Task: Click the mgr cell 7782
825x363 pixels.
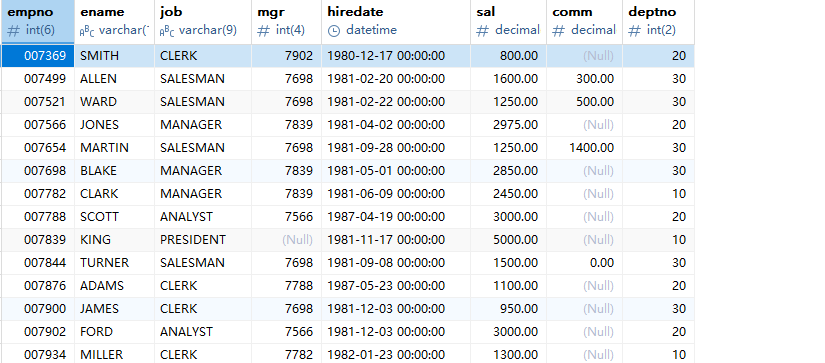Action: (286, 355)
